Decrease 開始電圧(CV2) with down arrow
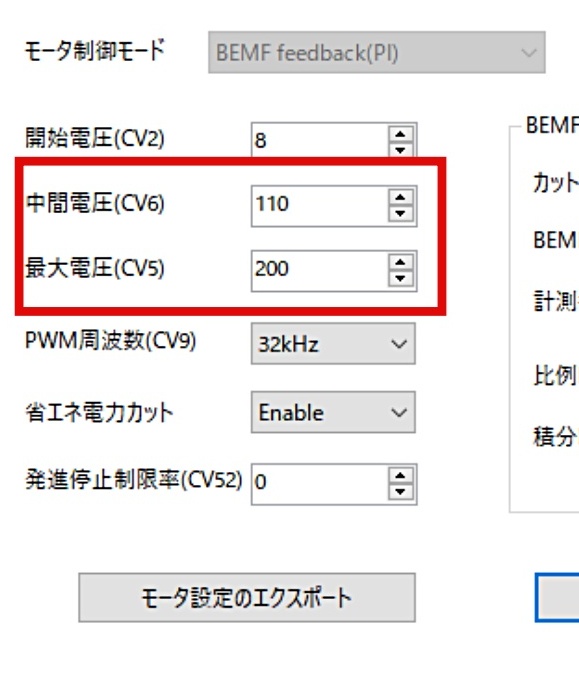579x687 pixels. point(400,149)
